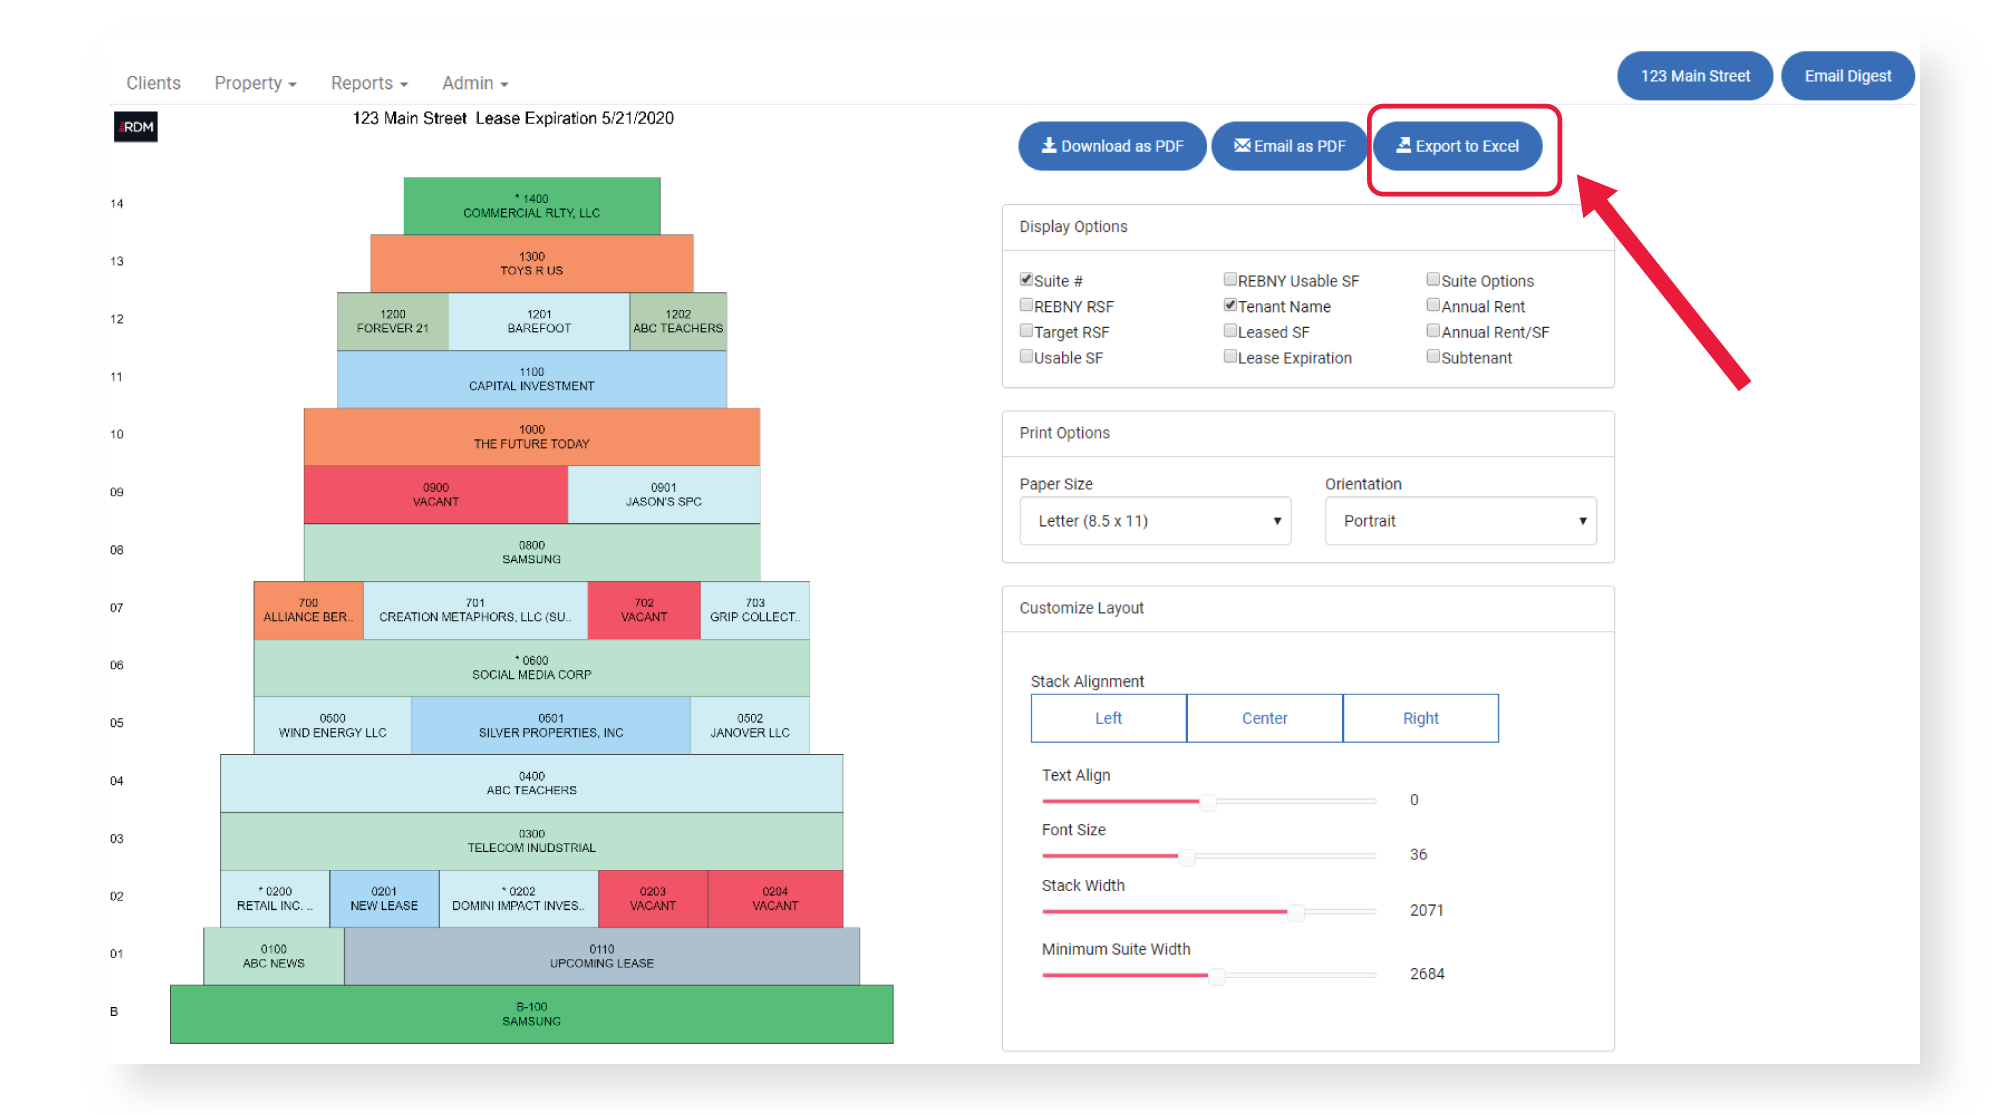Select vacant suite 702 block
Viewport: 2000px width, 1115px height.
pos(644,610)
